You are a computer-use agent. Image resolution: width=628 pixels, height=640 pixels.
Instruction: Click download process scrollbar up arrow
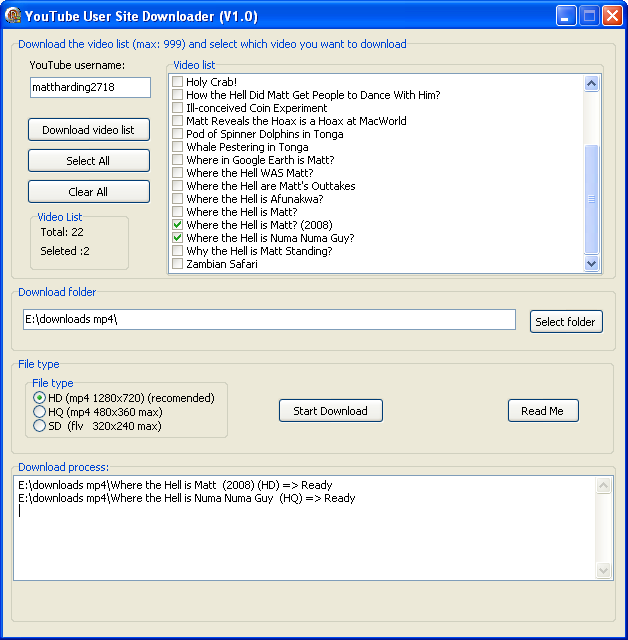(x=603, y=485)
